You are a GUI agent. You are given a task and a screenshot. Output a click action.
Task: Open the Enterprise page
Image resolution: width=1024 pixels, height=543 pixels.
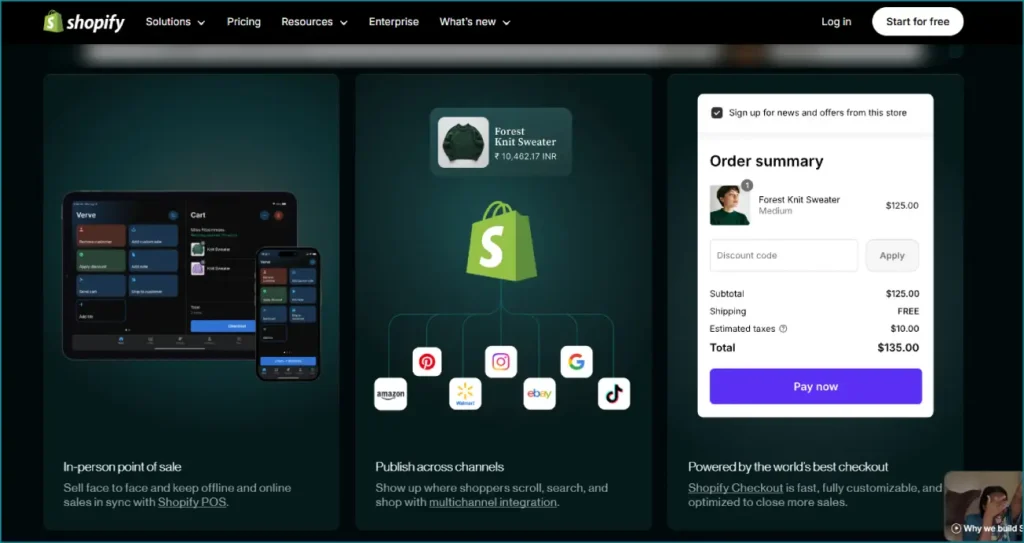(x=394, y=22)
